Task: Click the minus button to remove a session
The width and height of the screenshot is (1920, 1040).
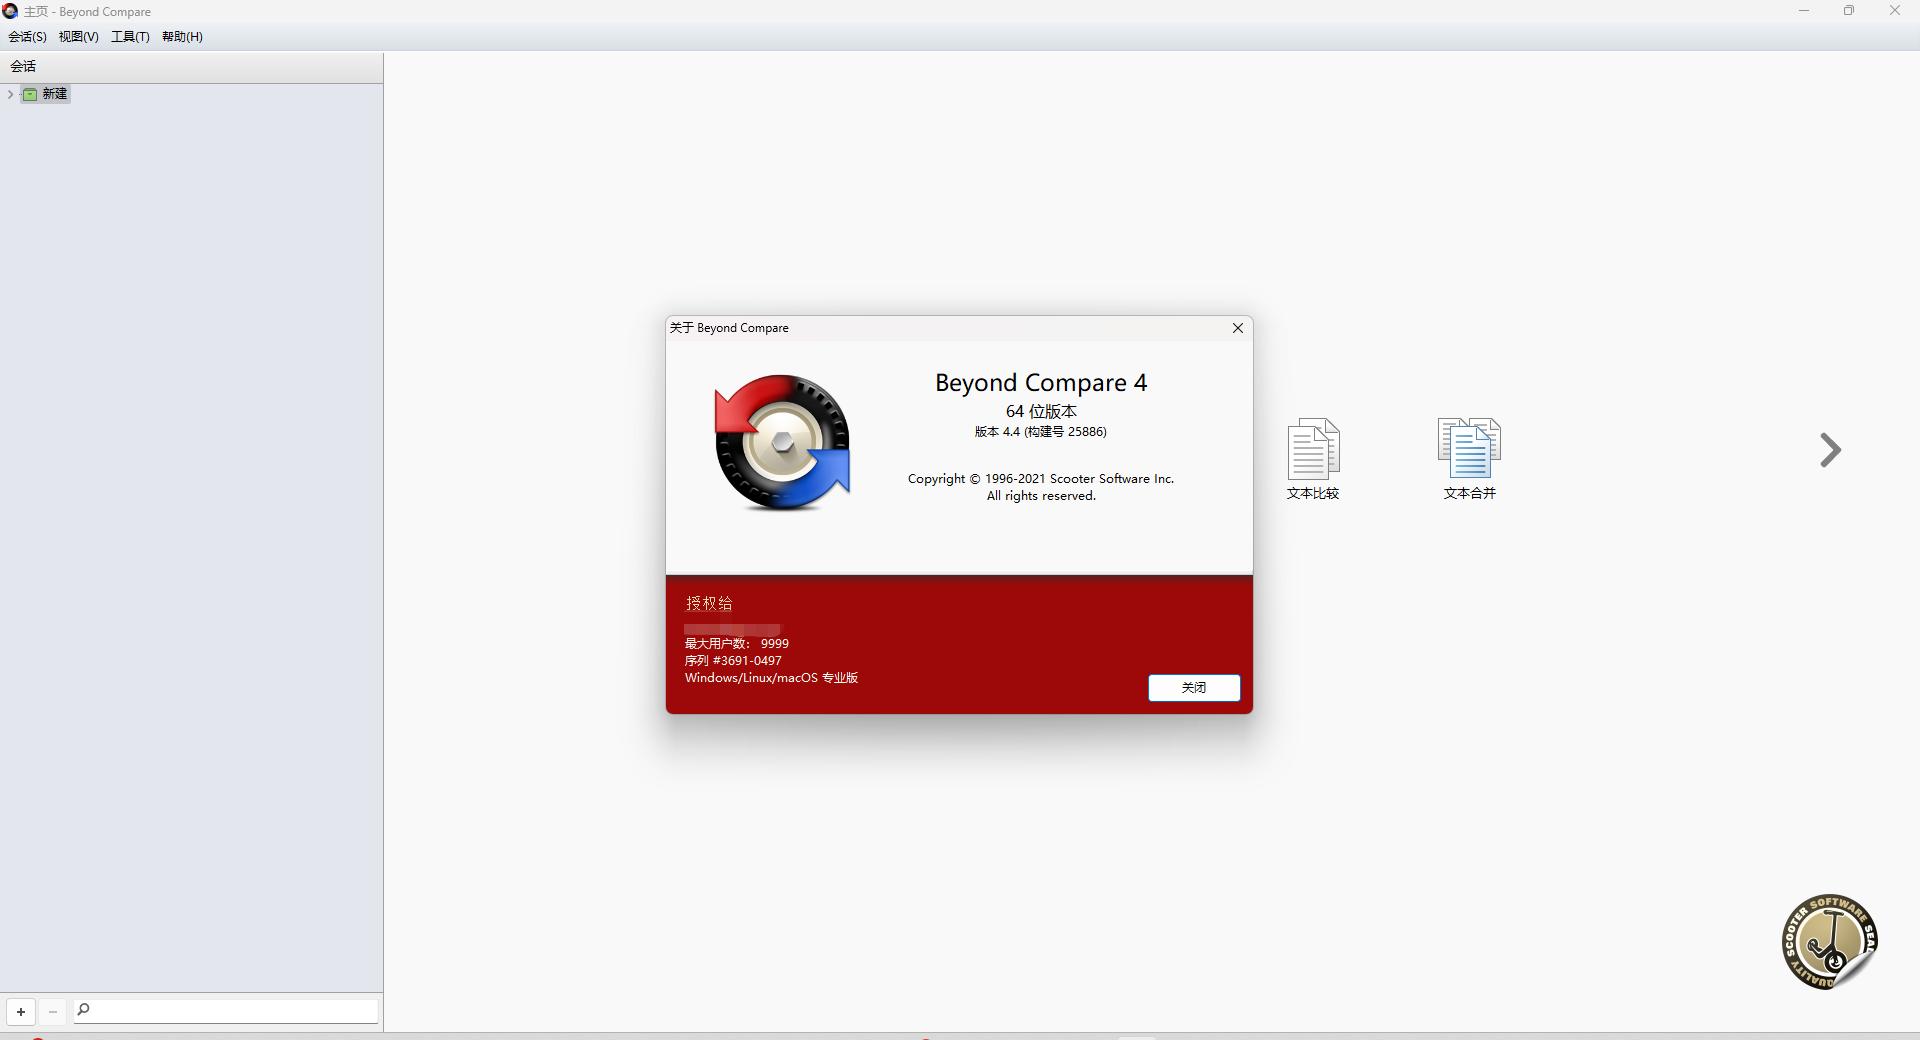Action: (53, 1012)
